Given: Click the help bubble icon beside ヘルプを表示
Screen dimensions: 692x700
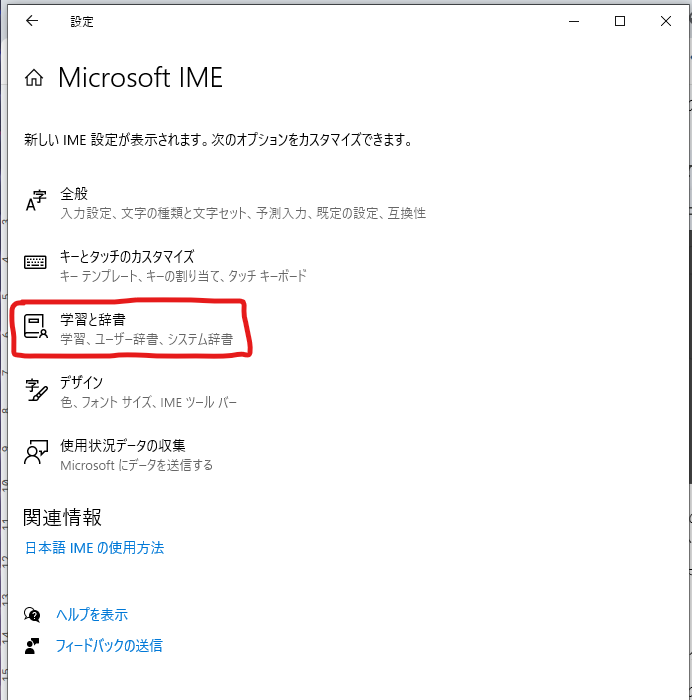Looking at the screenshot, I should 33,614.
